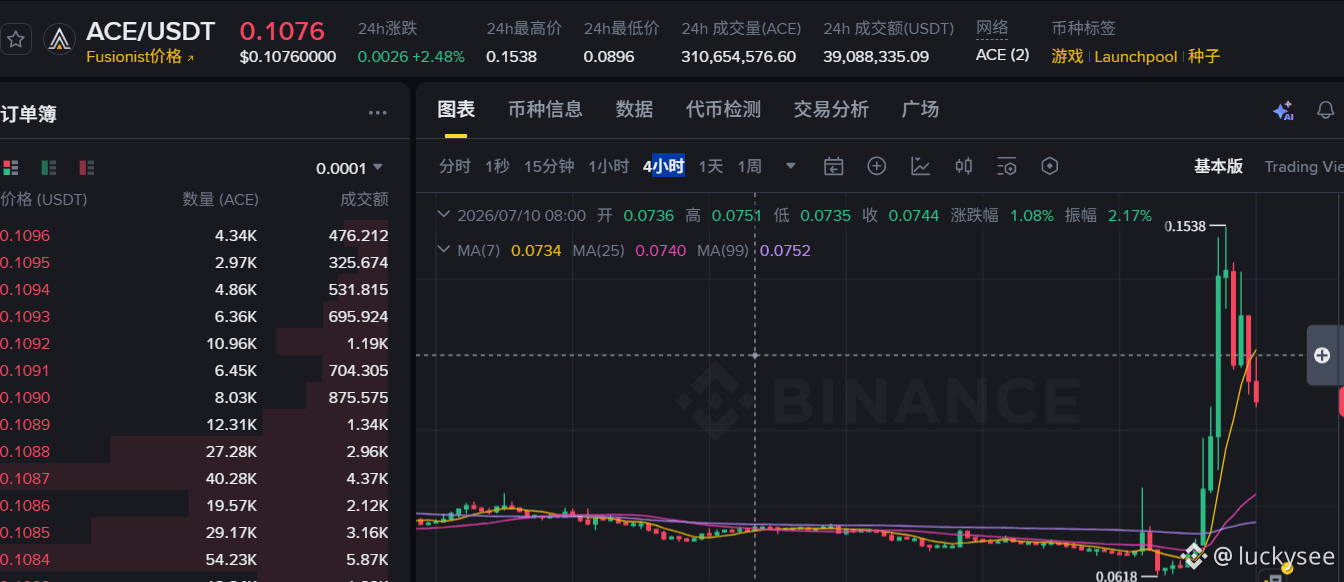Image resolution: width=1344 pixels, height=582 pixels.
Task: Click the hexagon chart settings icon
Action: [x=1049, y=166]
